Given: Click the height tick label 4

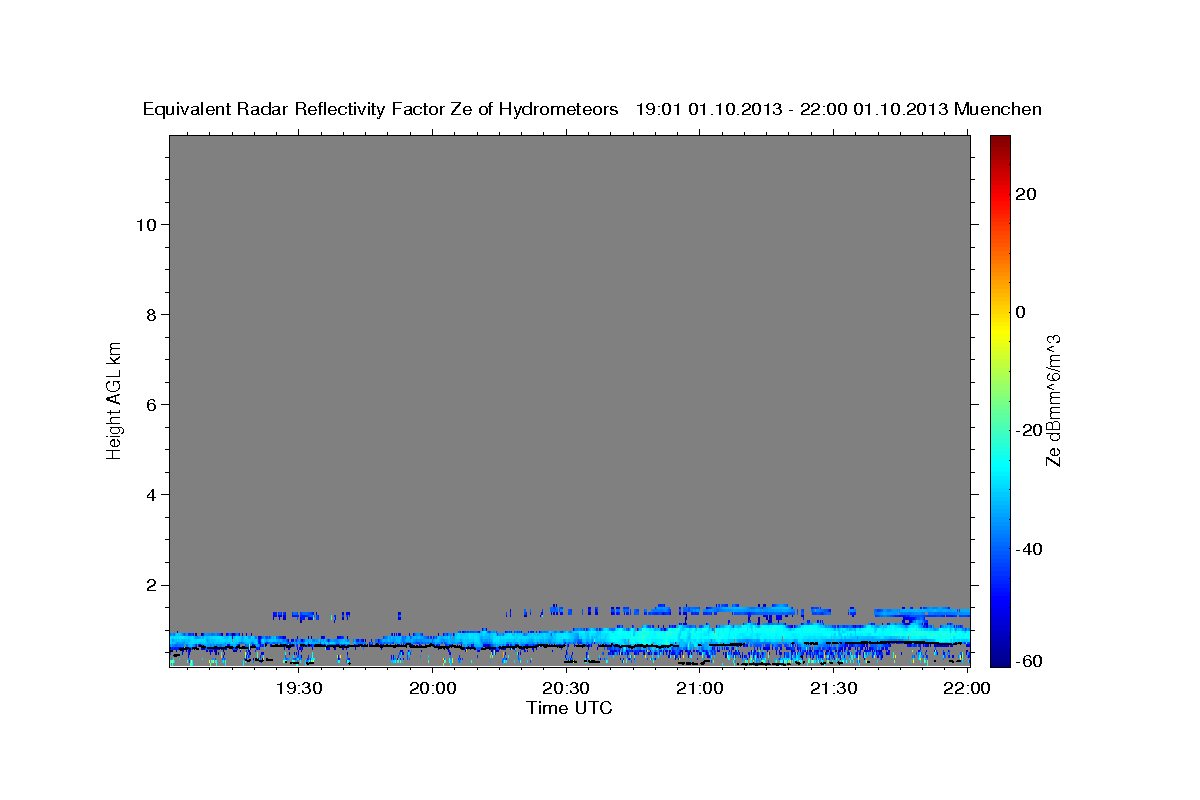Looking at the screenshot, I should (x=151, y=495).
